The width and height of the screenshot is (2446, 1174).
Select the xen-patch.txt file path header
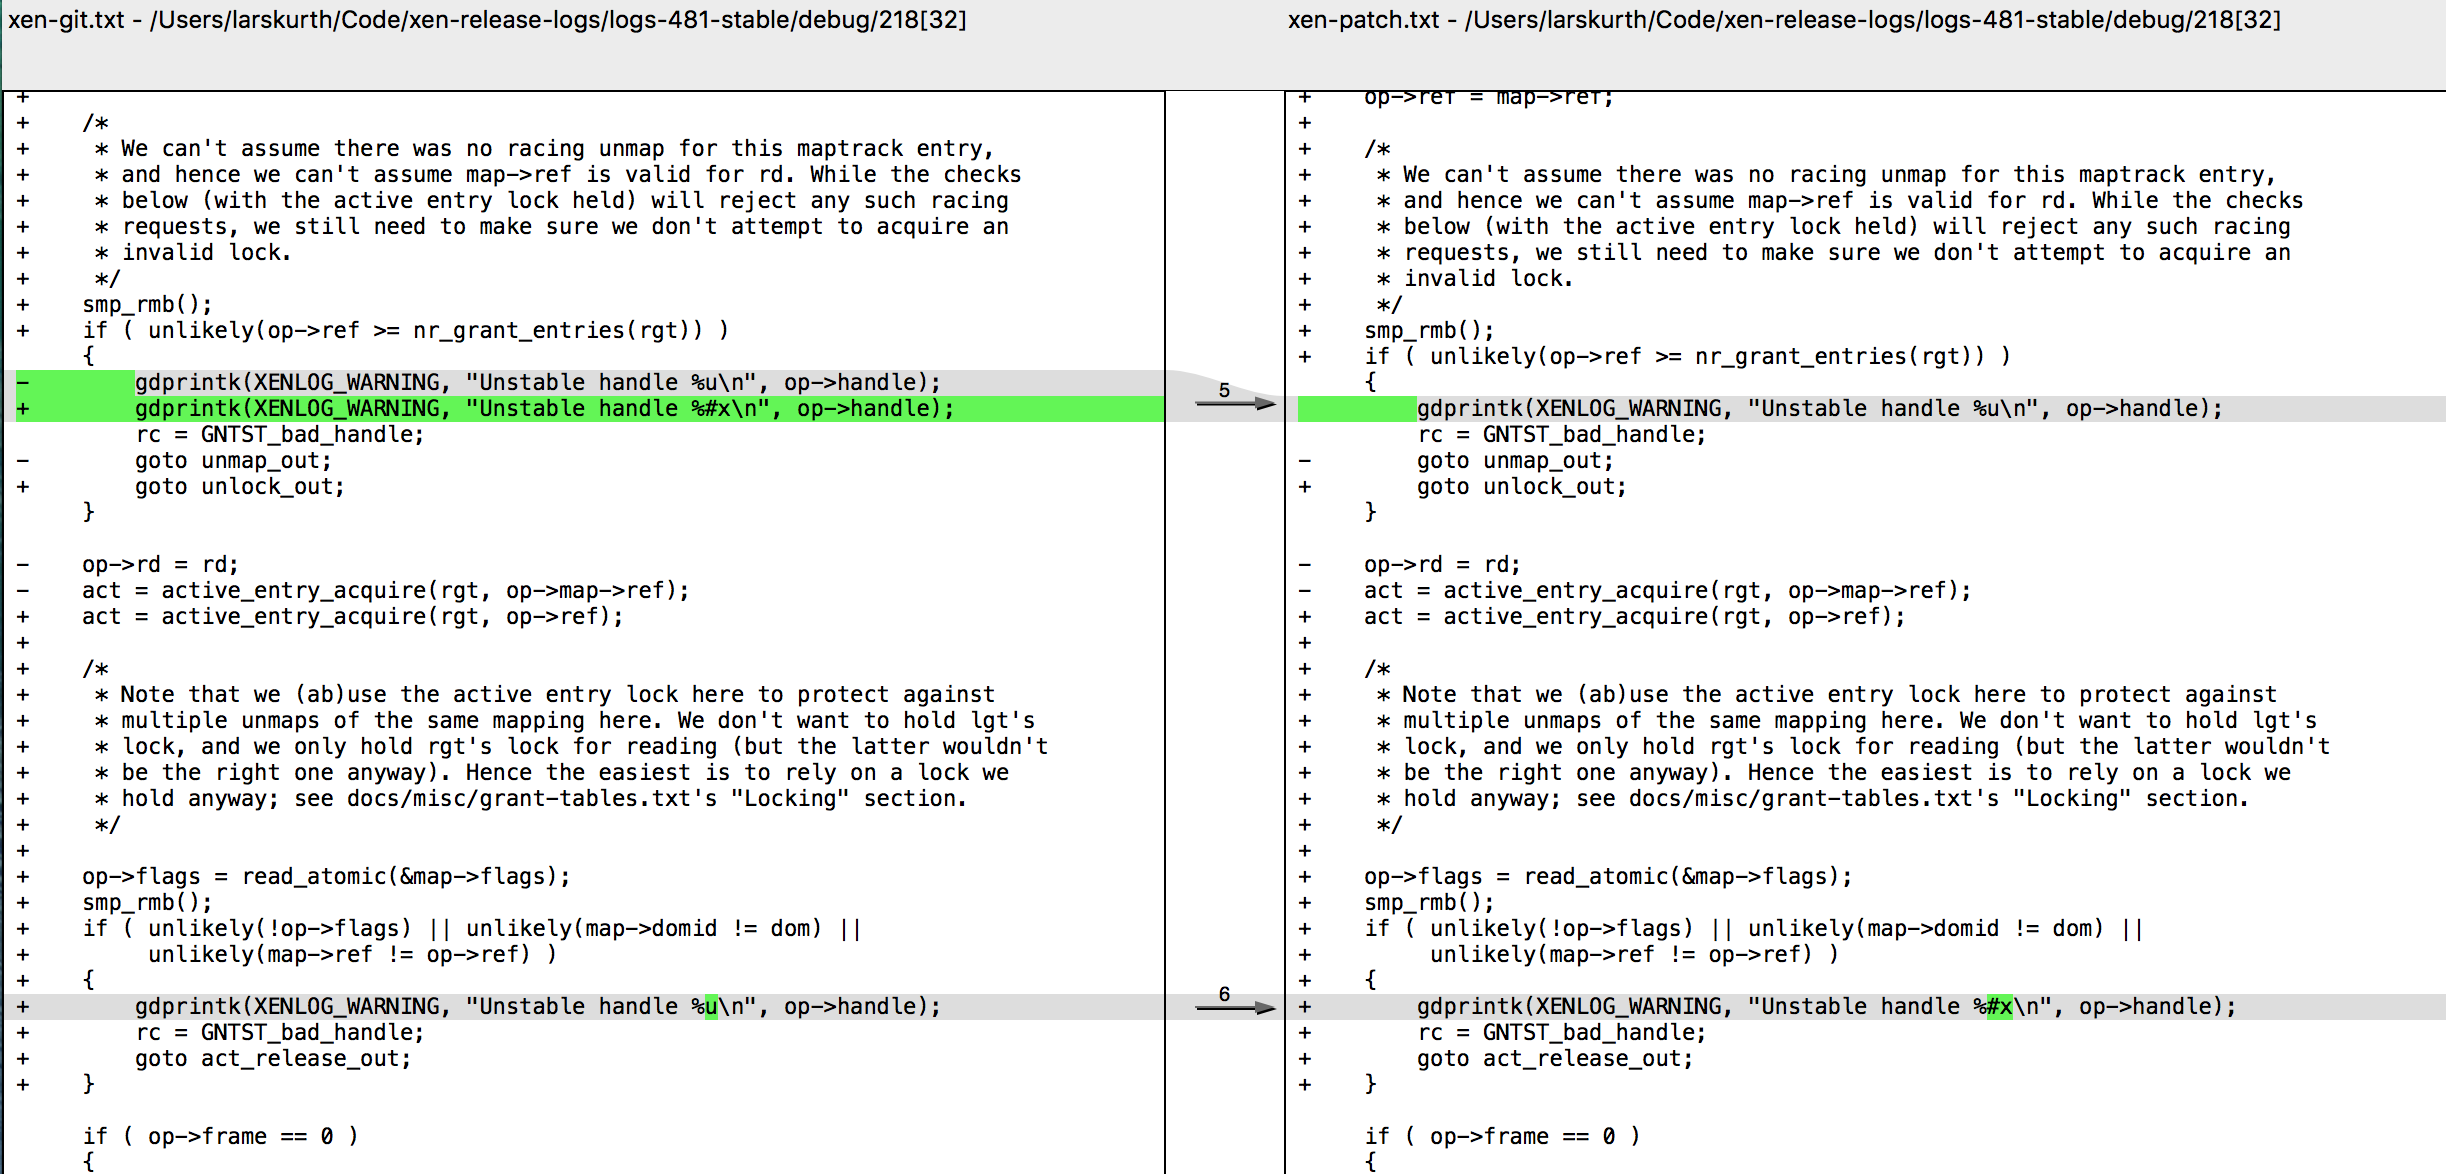click(1784, 20)
